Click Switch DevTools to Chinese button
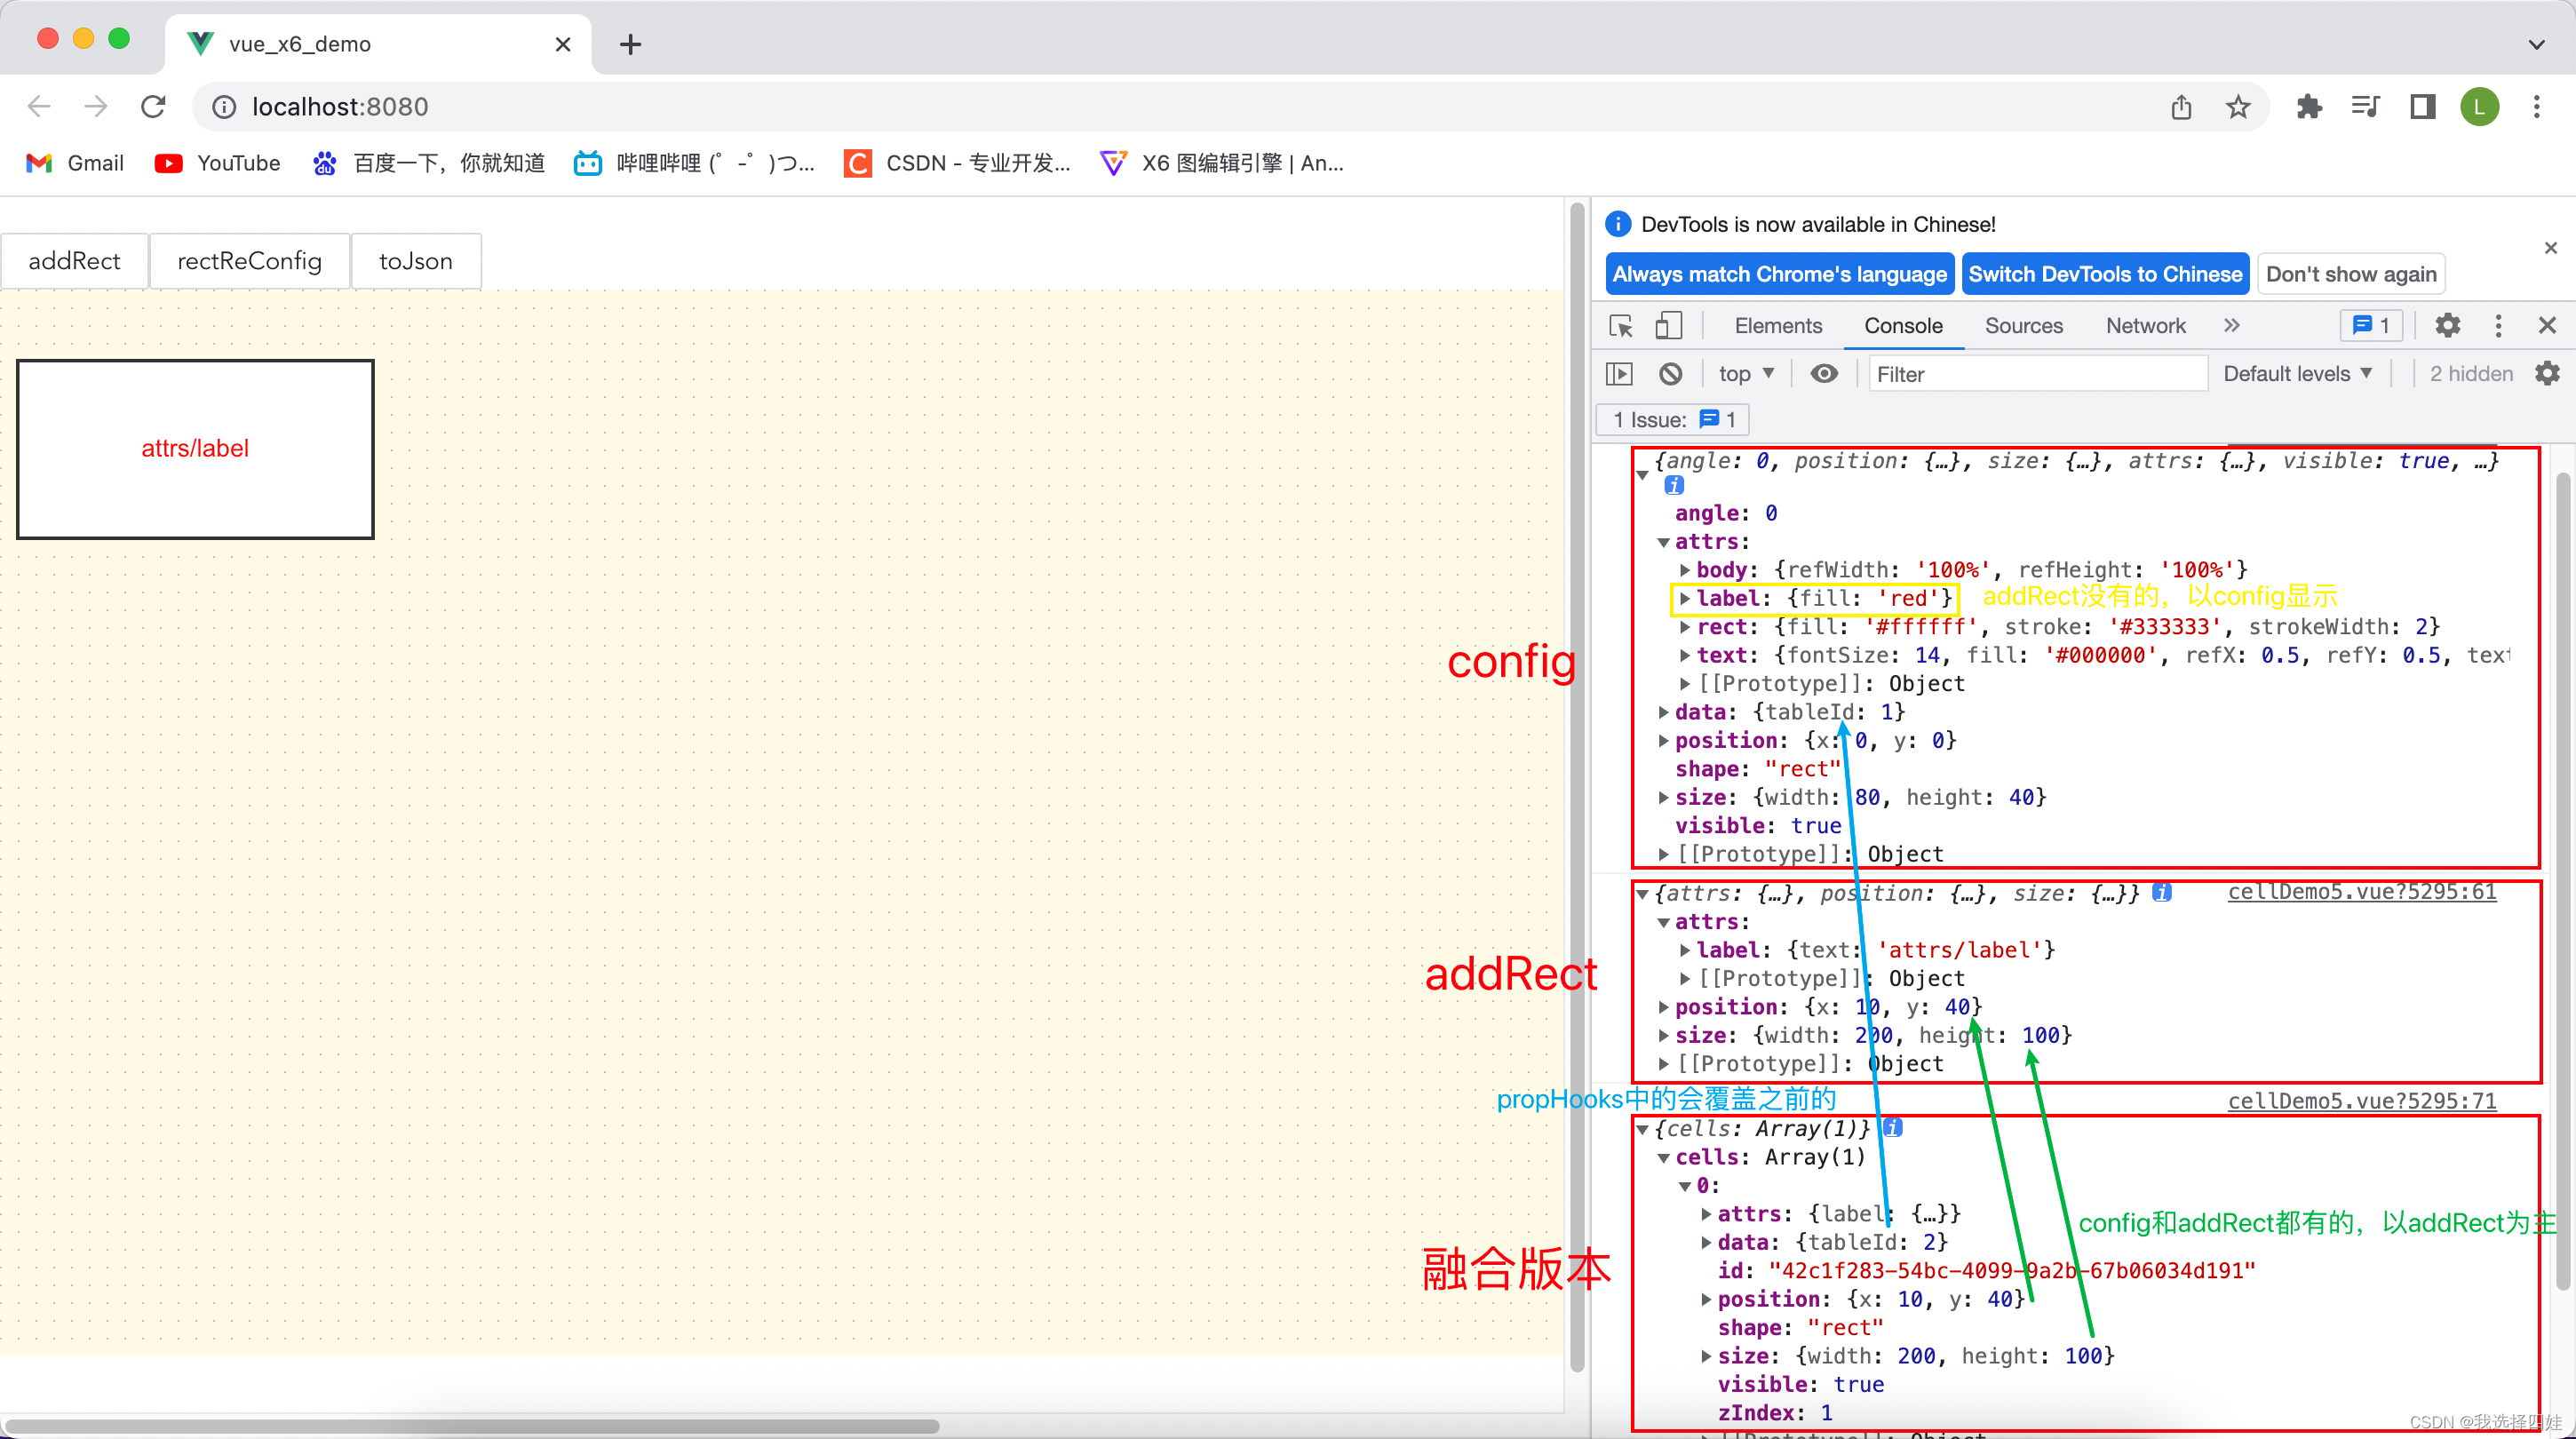Image resolution: width=2576 pixels, height=1439 pixels. pyautogui.click(x=2105, y=274)
